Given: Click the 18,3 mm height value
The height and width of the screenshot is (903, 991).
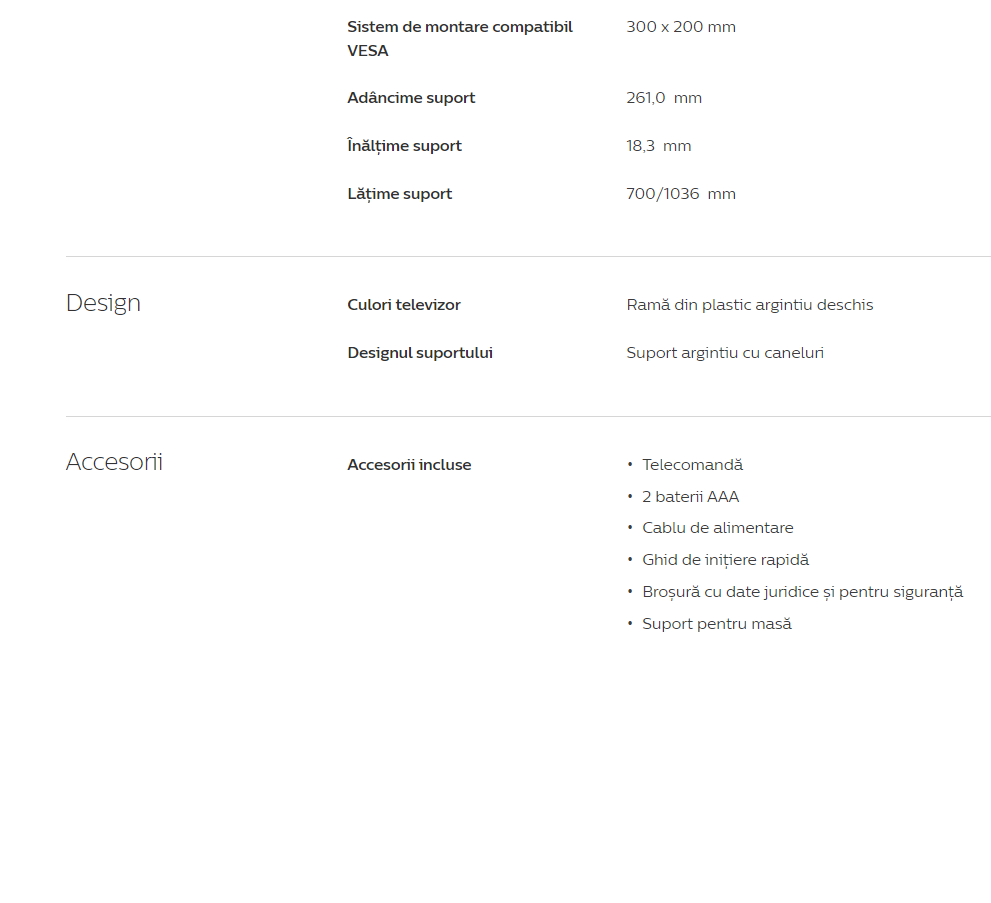Looking at the screenshot, I should click(659, 146).
